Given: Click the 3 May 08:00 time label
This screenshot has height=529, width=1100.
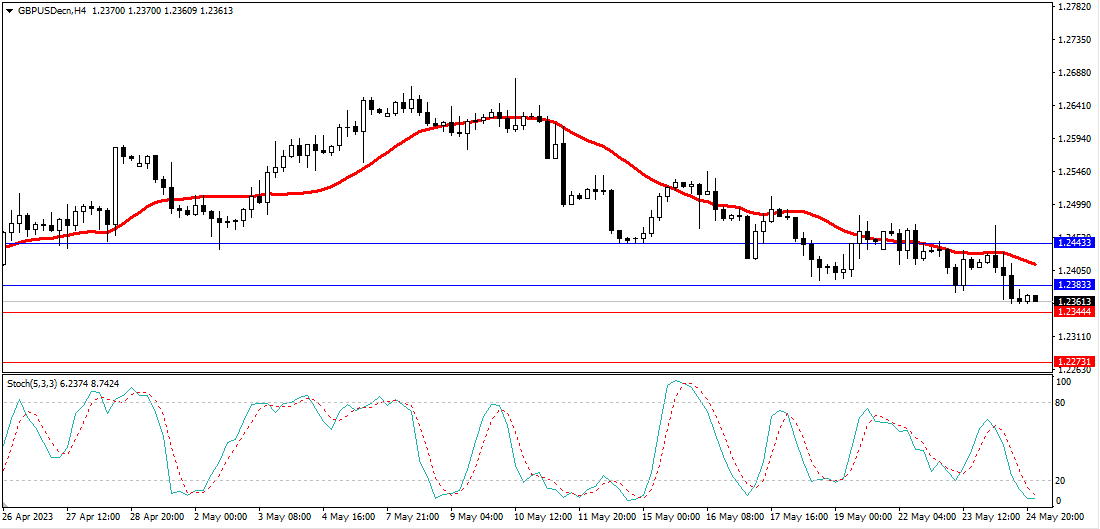Looking at the screenshot, I should click(x=286, y=516).
